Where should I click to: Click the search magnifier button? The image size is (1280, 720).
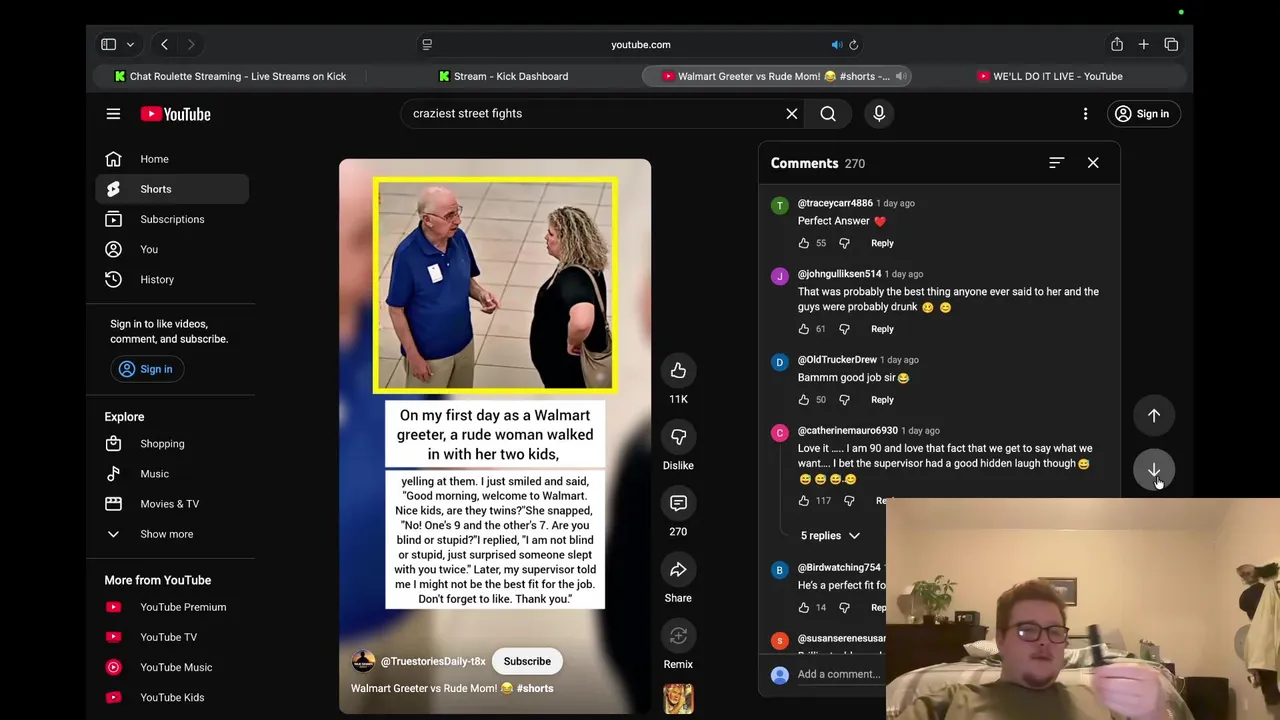828,114
